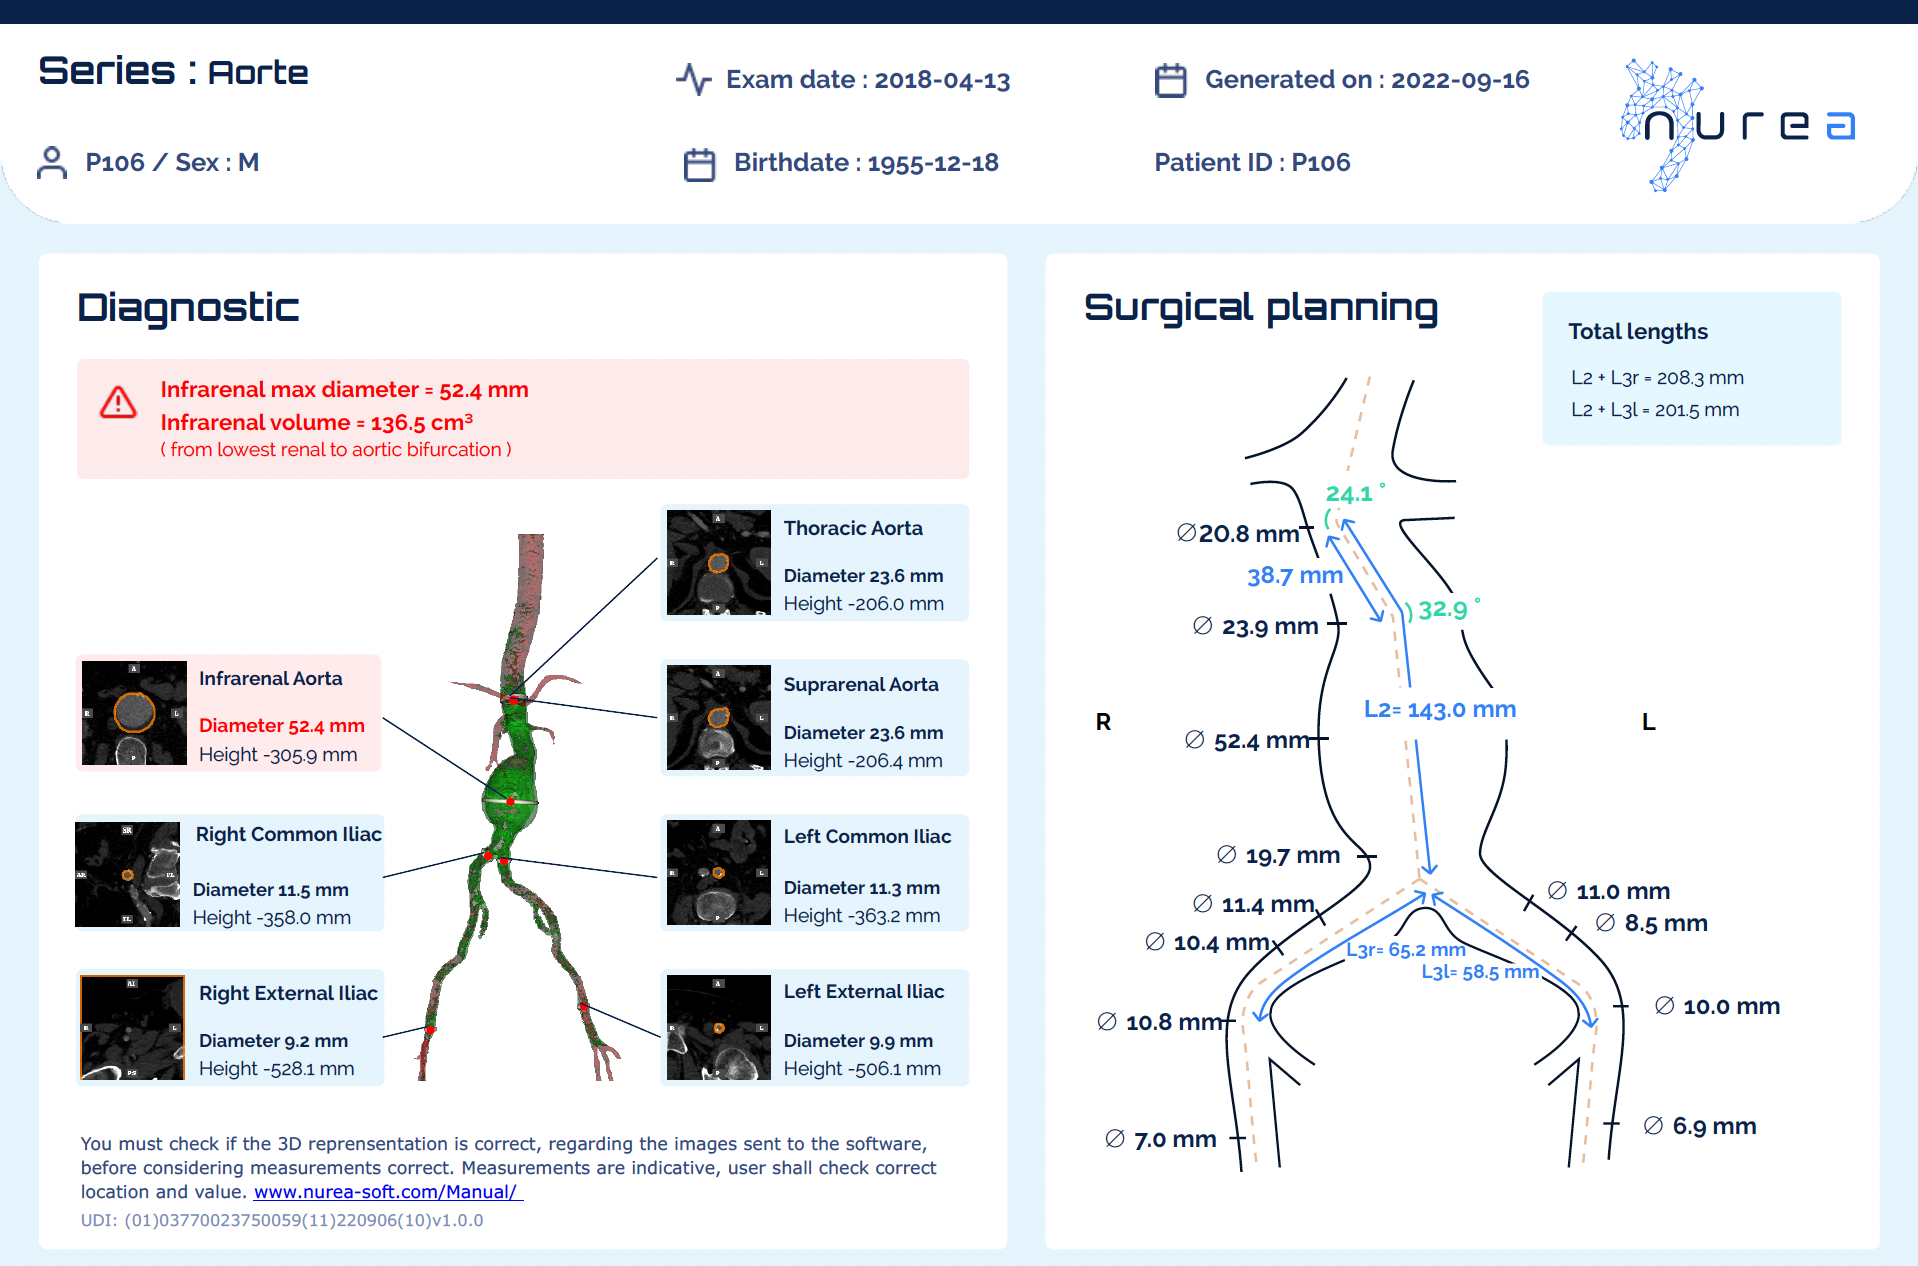Click the Surgical planning heading

tap(1261, 308)
